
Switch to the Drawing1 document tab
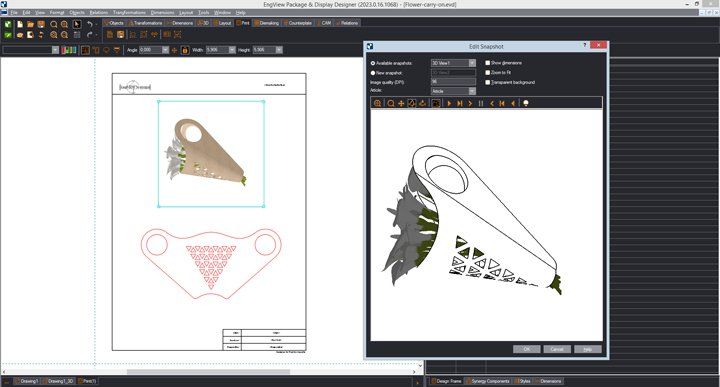point(27,381)
